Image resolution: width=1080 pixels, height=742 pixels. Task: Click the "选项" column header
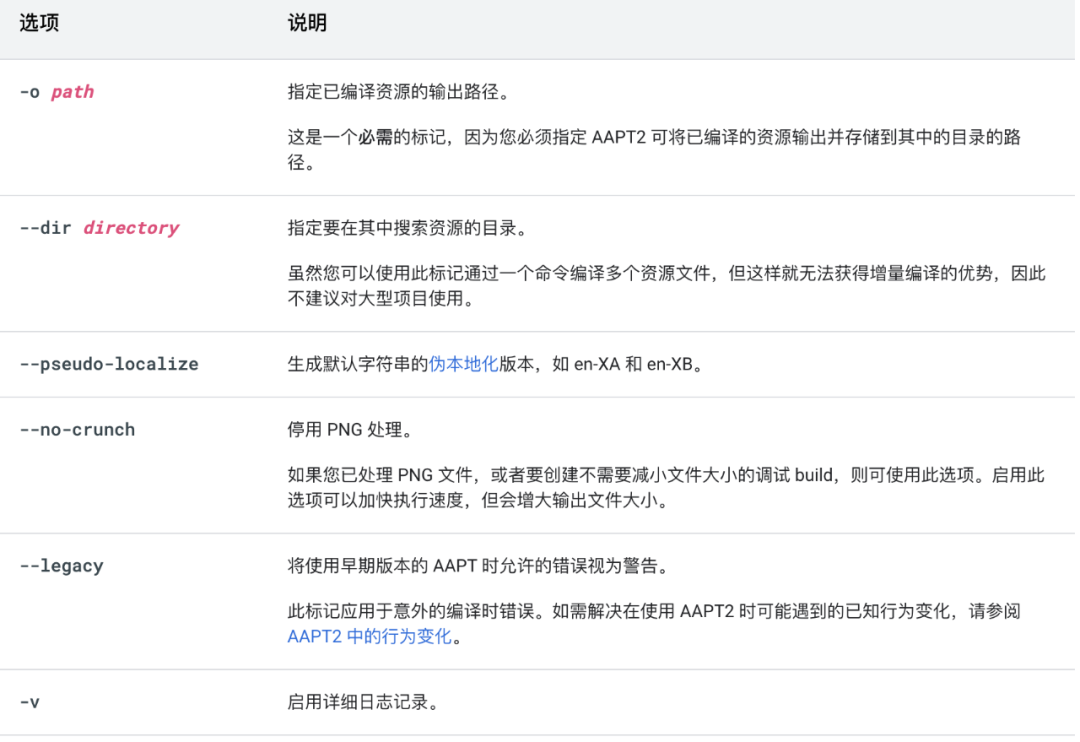(39, 23)
